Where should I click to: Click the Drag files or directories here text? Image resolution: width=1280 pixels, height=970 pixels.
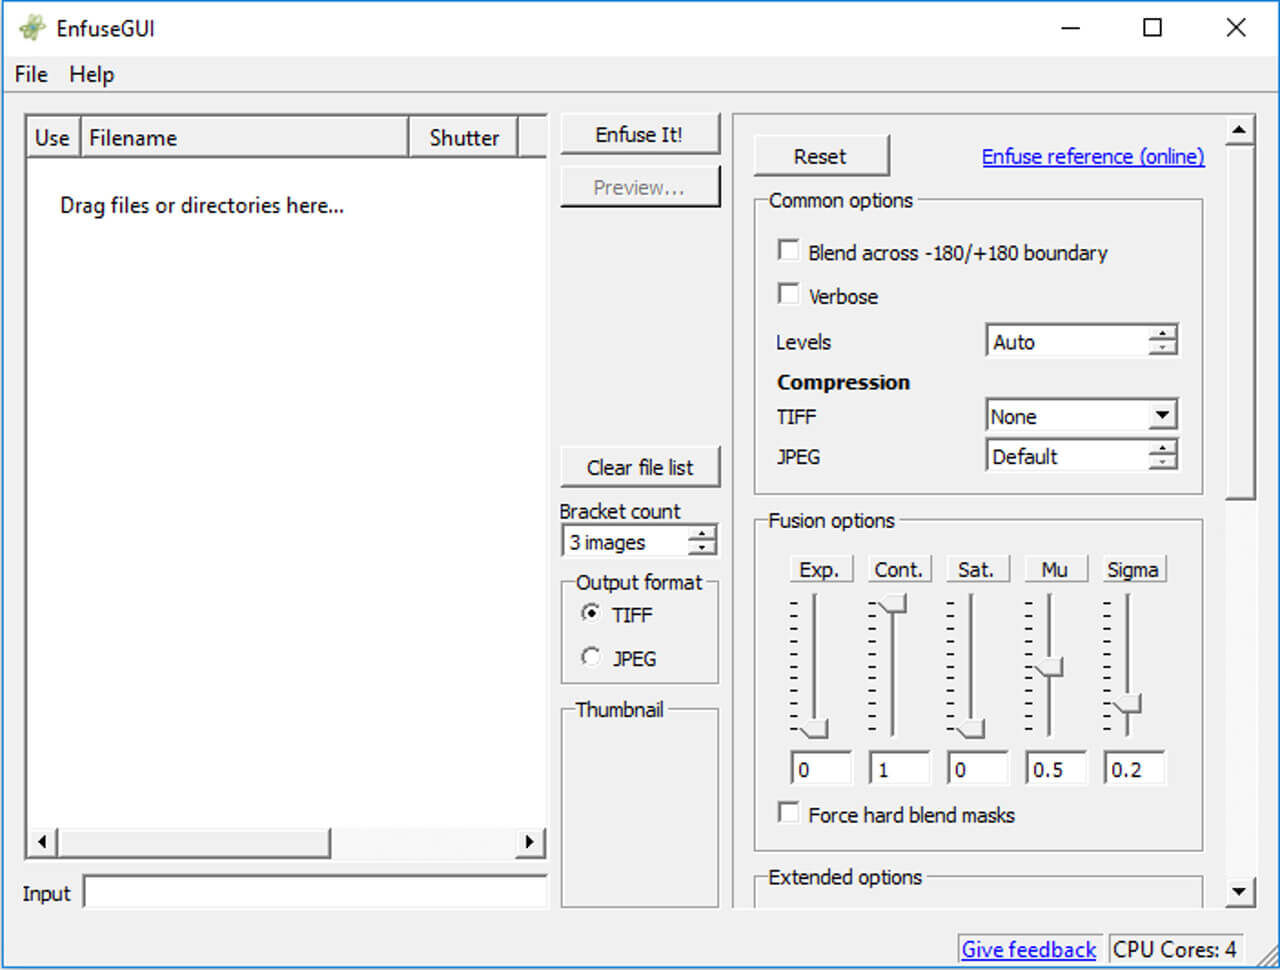click(x=202, y=205)
